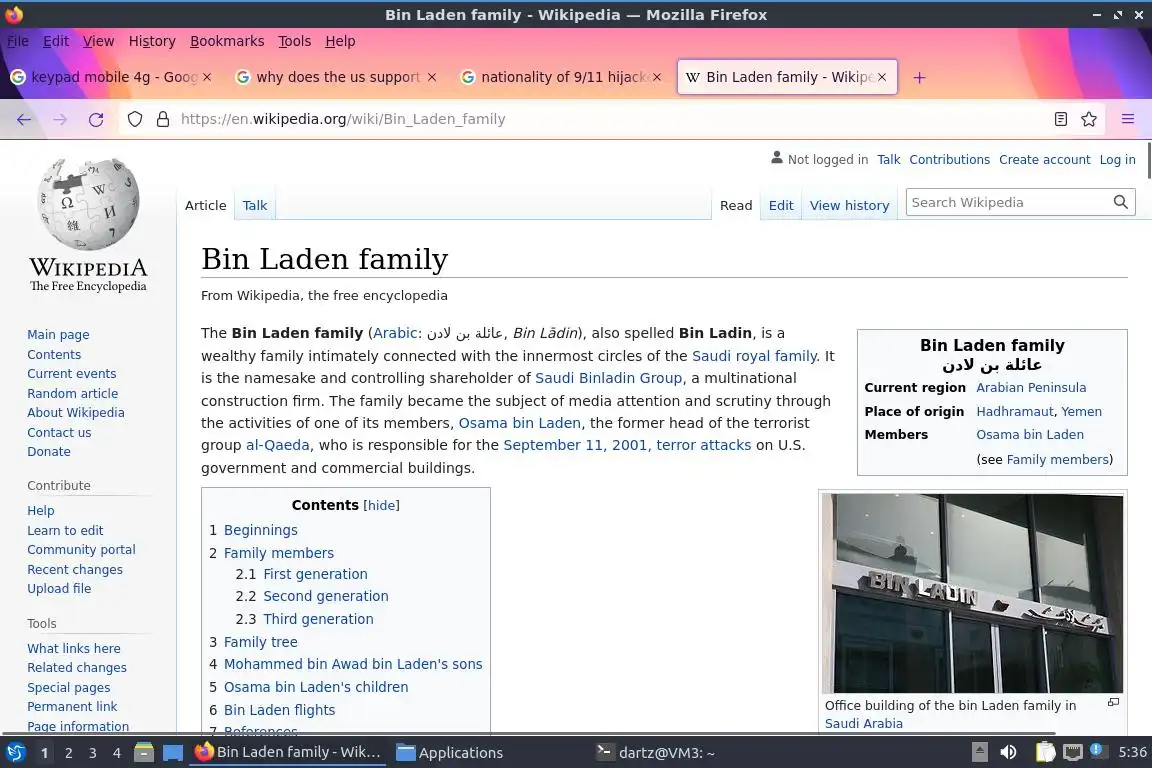Click the Wikipedia search magnifier icon
This screenshot has height=768, width=1152.
tap(1120, 202)
